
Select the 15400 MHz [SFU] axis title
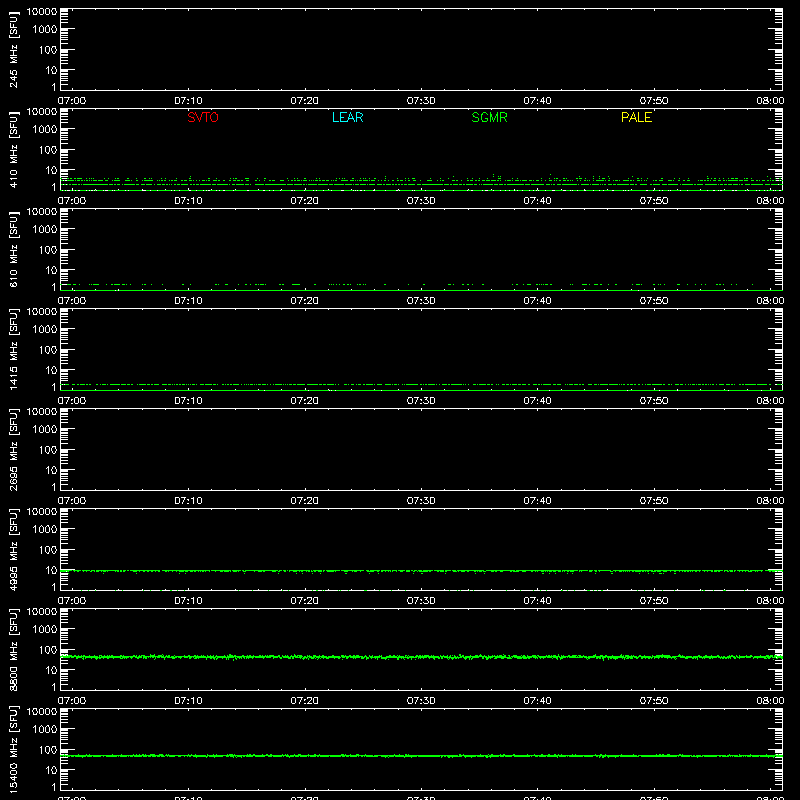[x=13, y=750]
